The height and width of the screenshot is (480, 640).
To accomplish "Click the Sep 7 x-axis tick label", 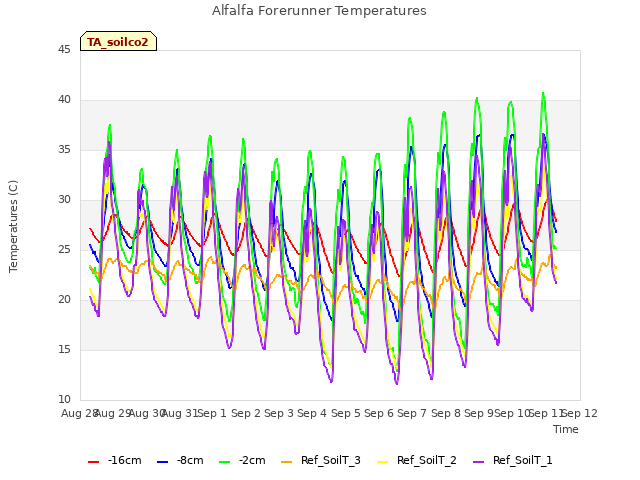I will coord(412,413).
